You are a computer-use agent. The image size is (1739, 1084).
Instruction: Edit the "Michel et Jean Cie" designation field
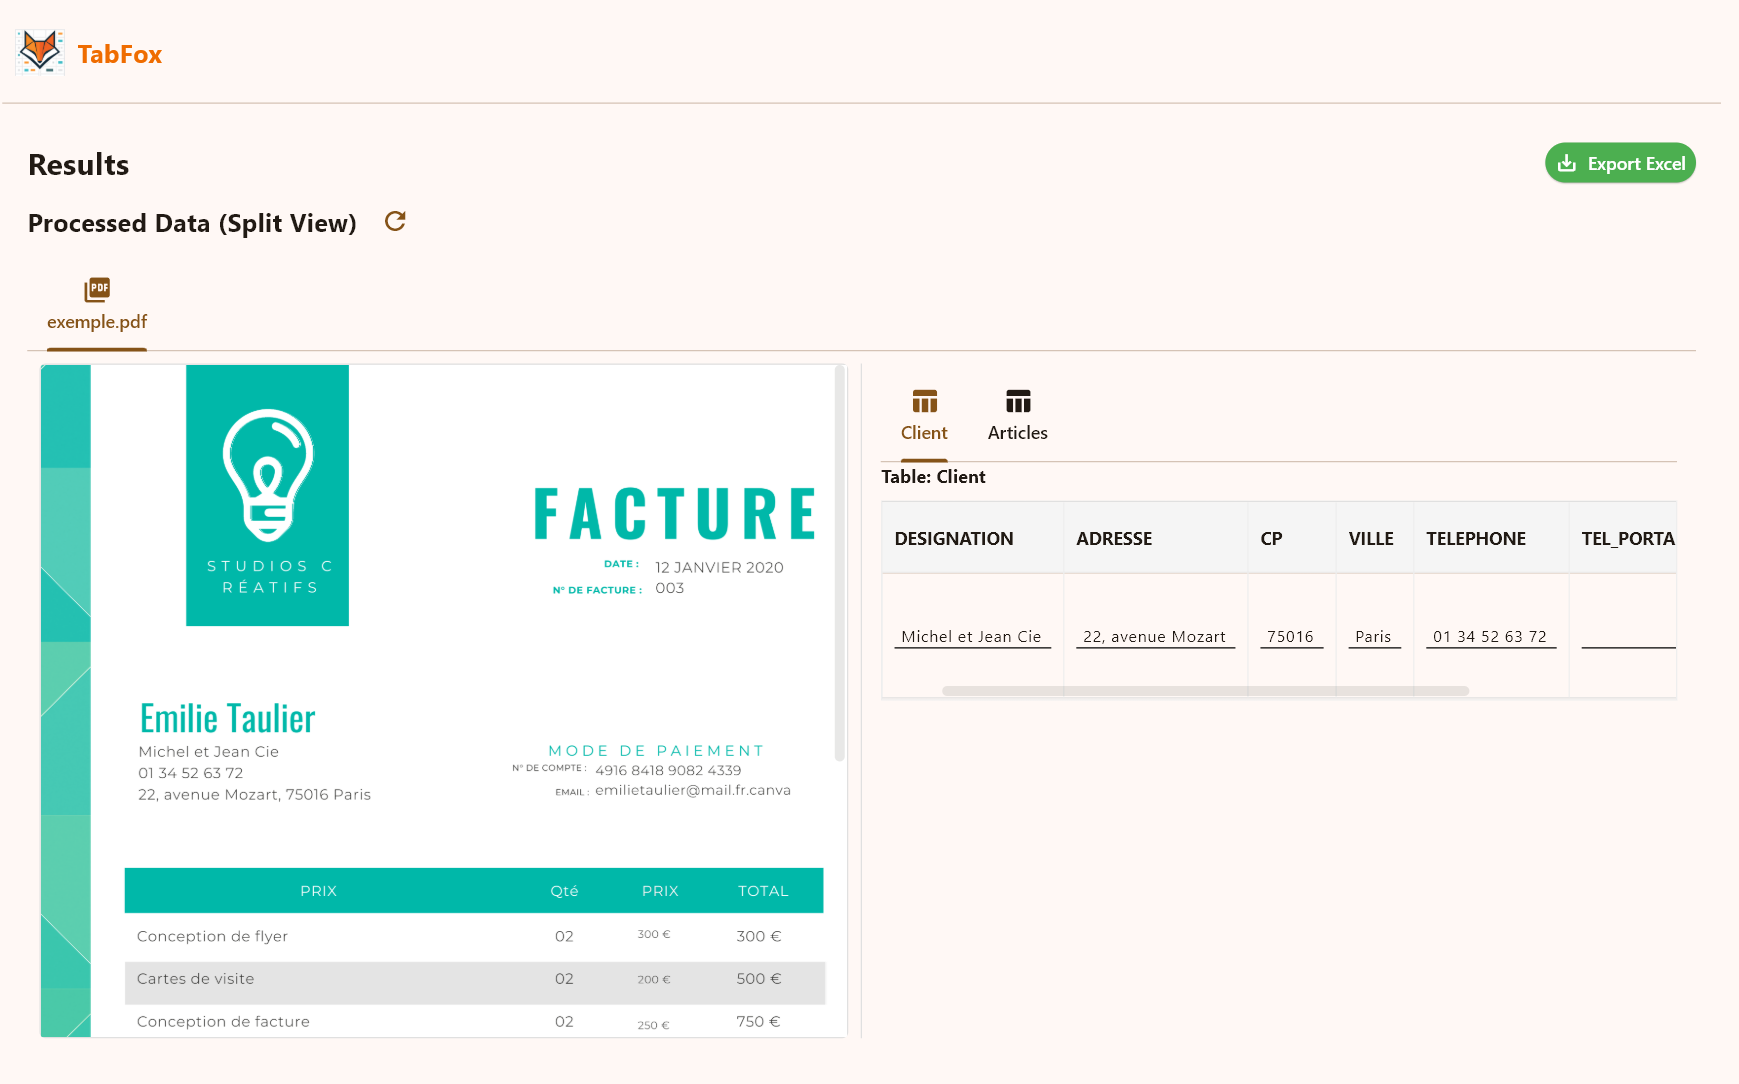pos(971,636)
